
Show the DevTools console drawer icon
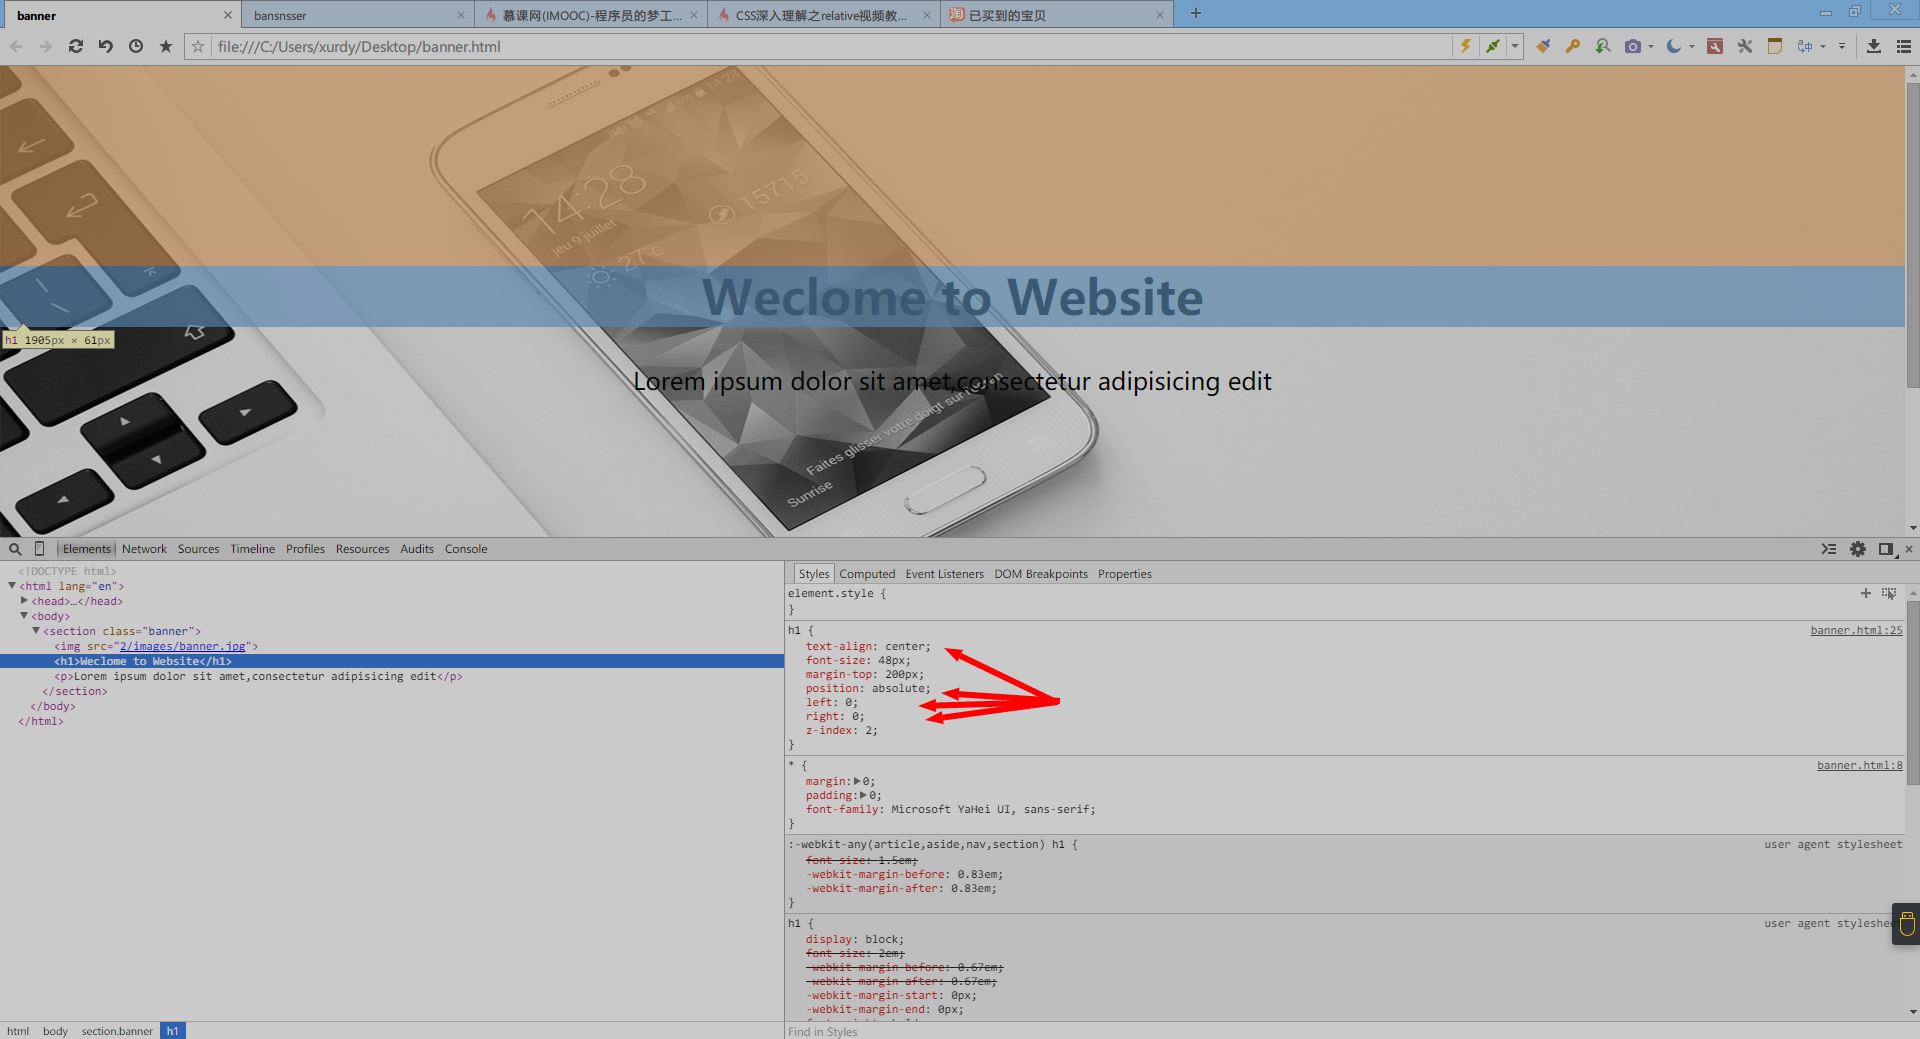tap(1829, 549)
